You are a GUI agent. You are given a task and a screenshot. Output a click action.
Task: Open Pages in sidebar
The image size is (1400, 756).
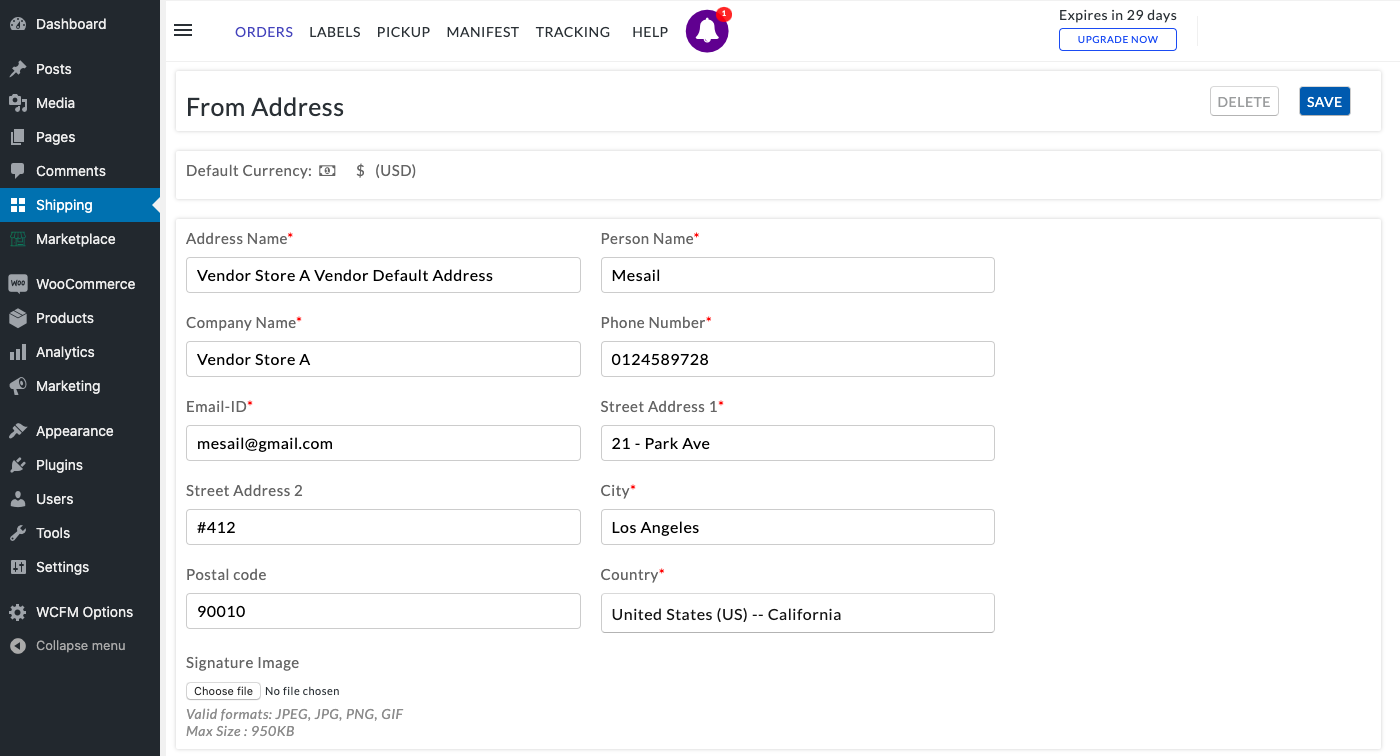point(80,137)
